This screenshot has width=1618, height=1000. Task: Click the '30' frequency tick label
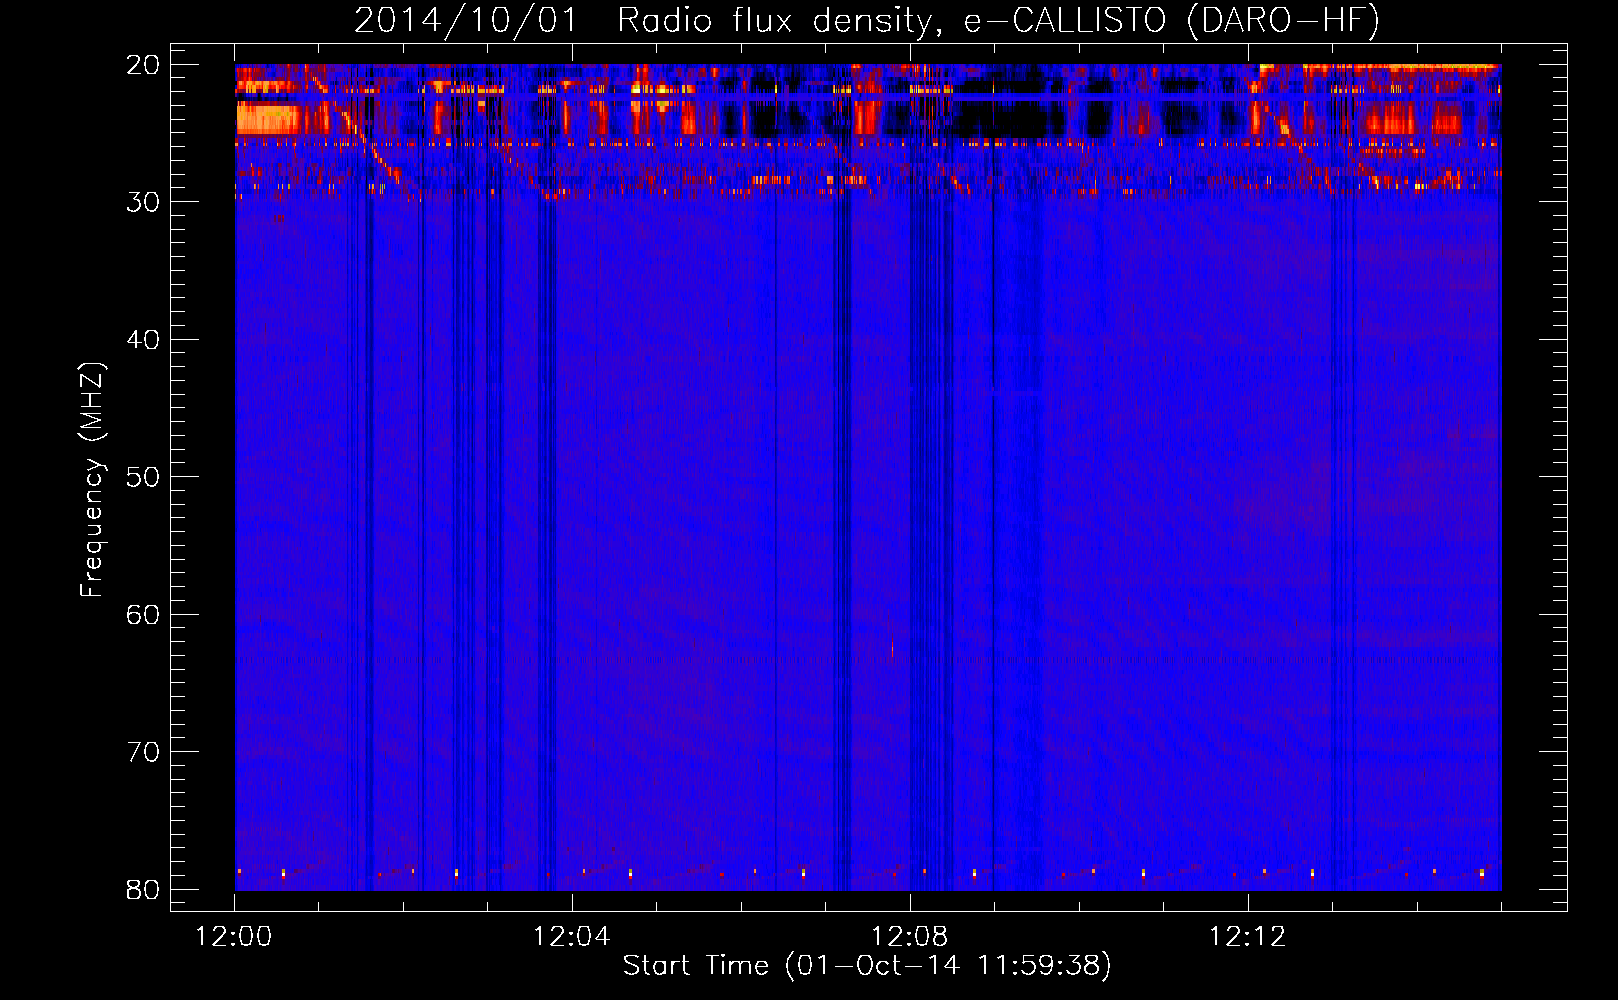point(143,202)
